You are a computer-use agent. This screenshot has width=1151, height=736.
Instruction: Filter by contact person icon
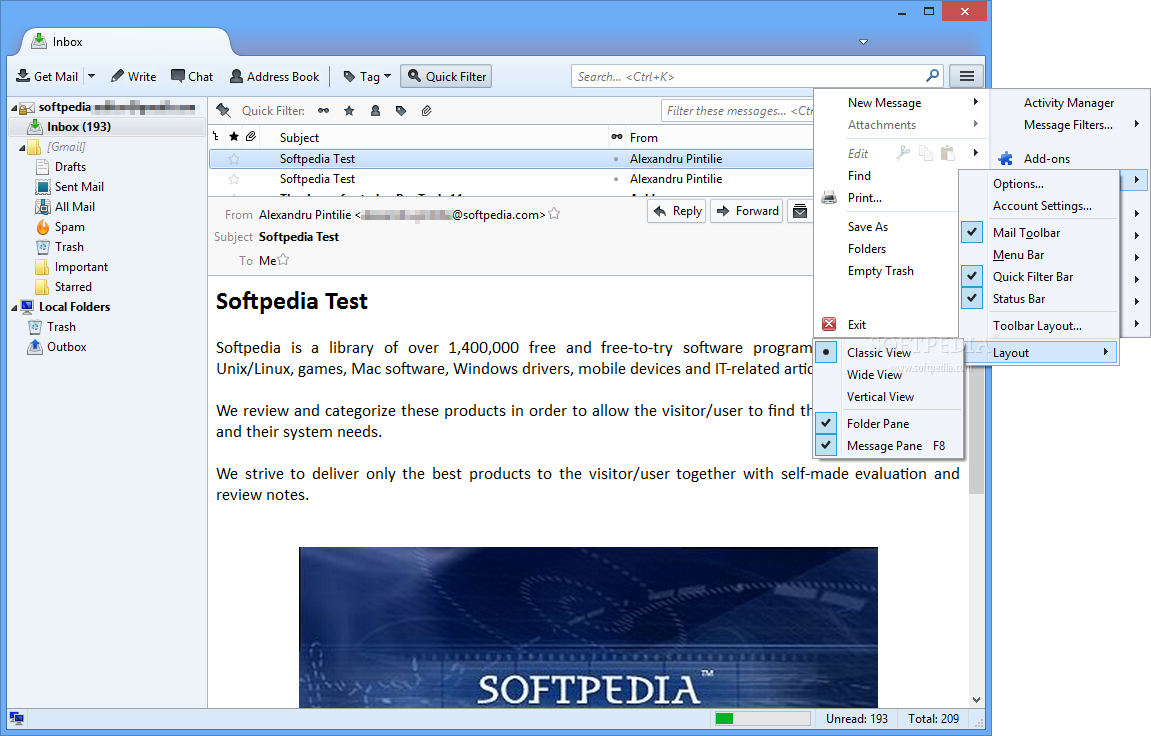coord(375,111)
